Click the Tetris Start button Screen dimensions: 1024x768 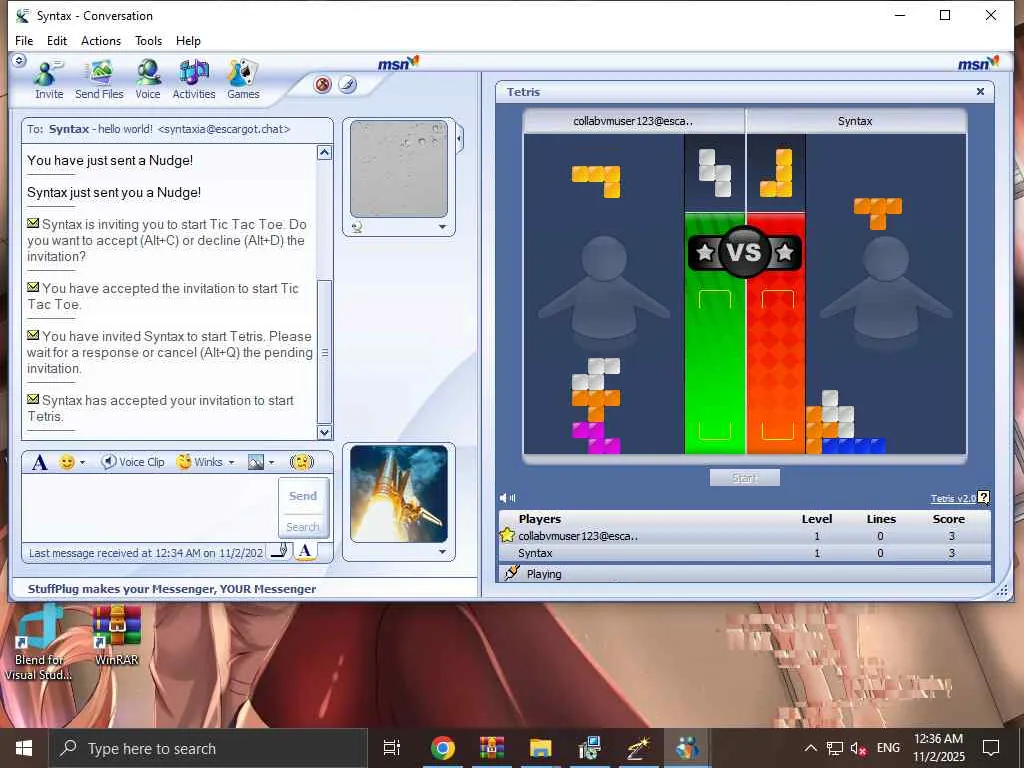click(x=744, y=478)
